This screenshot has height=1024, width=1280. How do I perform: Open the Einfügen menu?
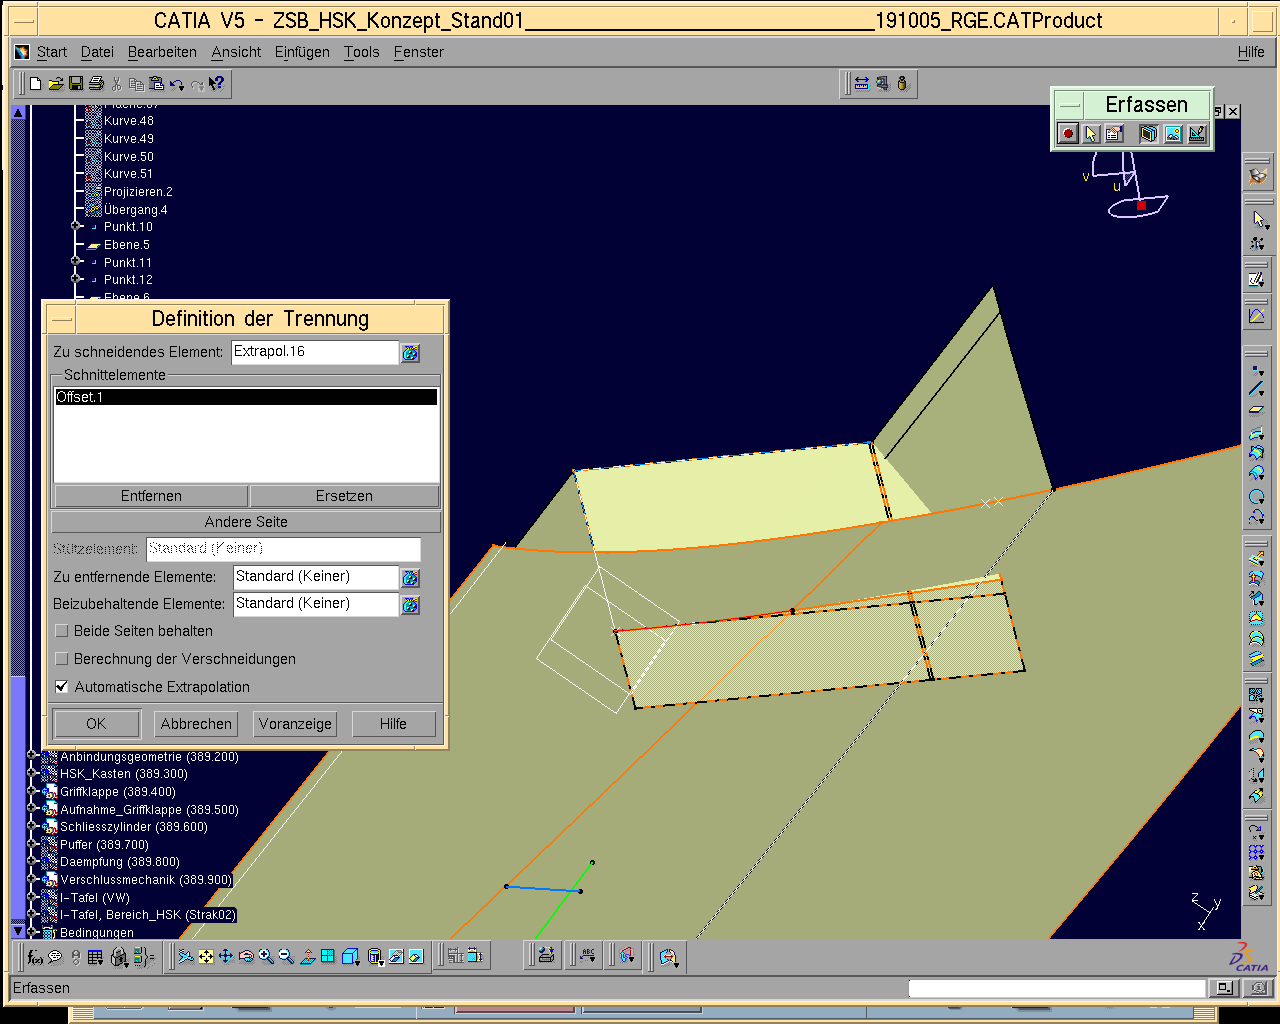tap(302, 52)
